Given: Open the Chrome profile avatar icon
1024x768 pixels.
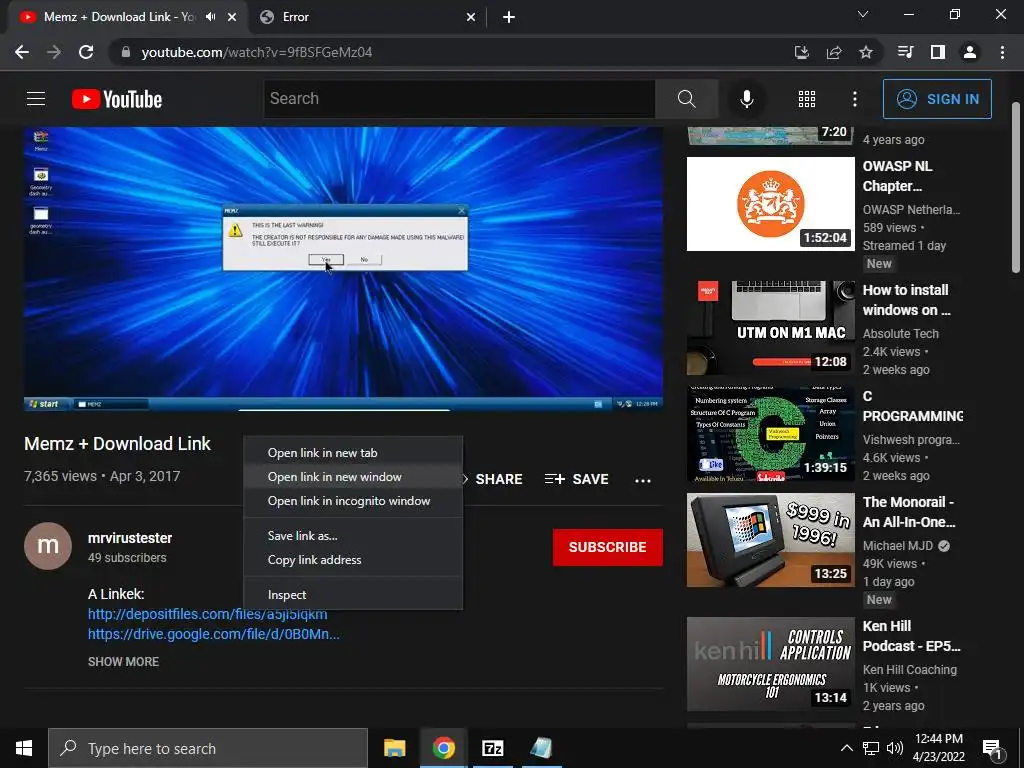Looking at the screenshot, I should (970, 52).
